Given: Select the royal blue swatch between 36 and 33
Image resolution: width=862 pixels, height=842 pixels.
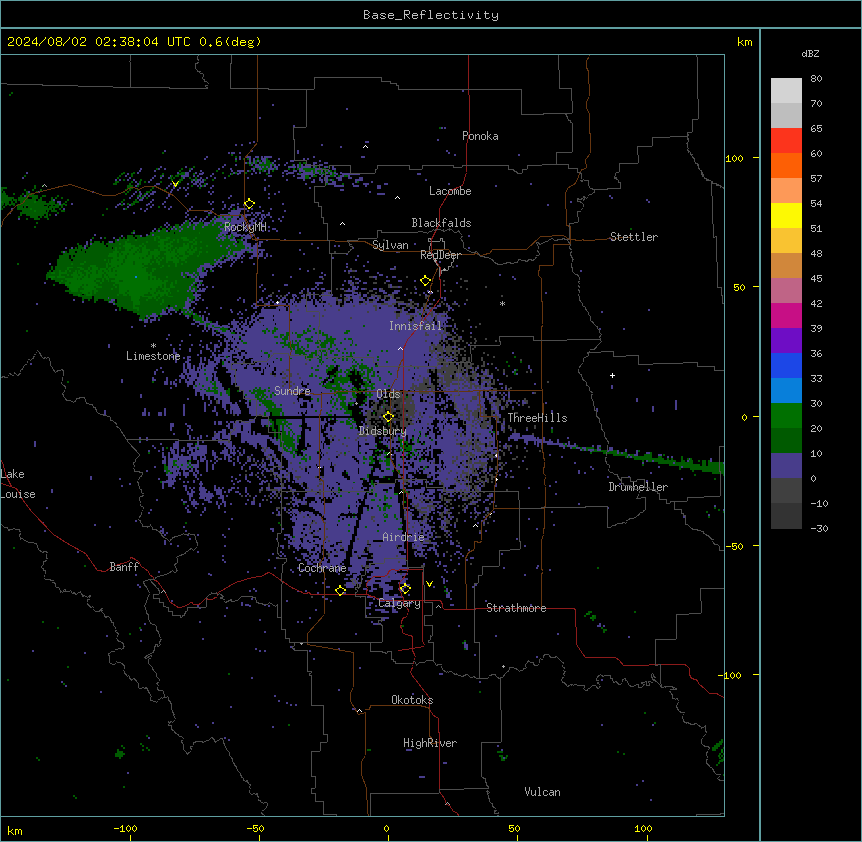Looking at the screenshot, I should point(786,365).
